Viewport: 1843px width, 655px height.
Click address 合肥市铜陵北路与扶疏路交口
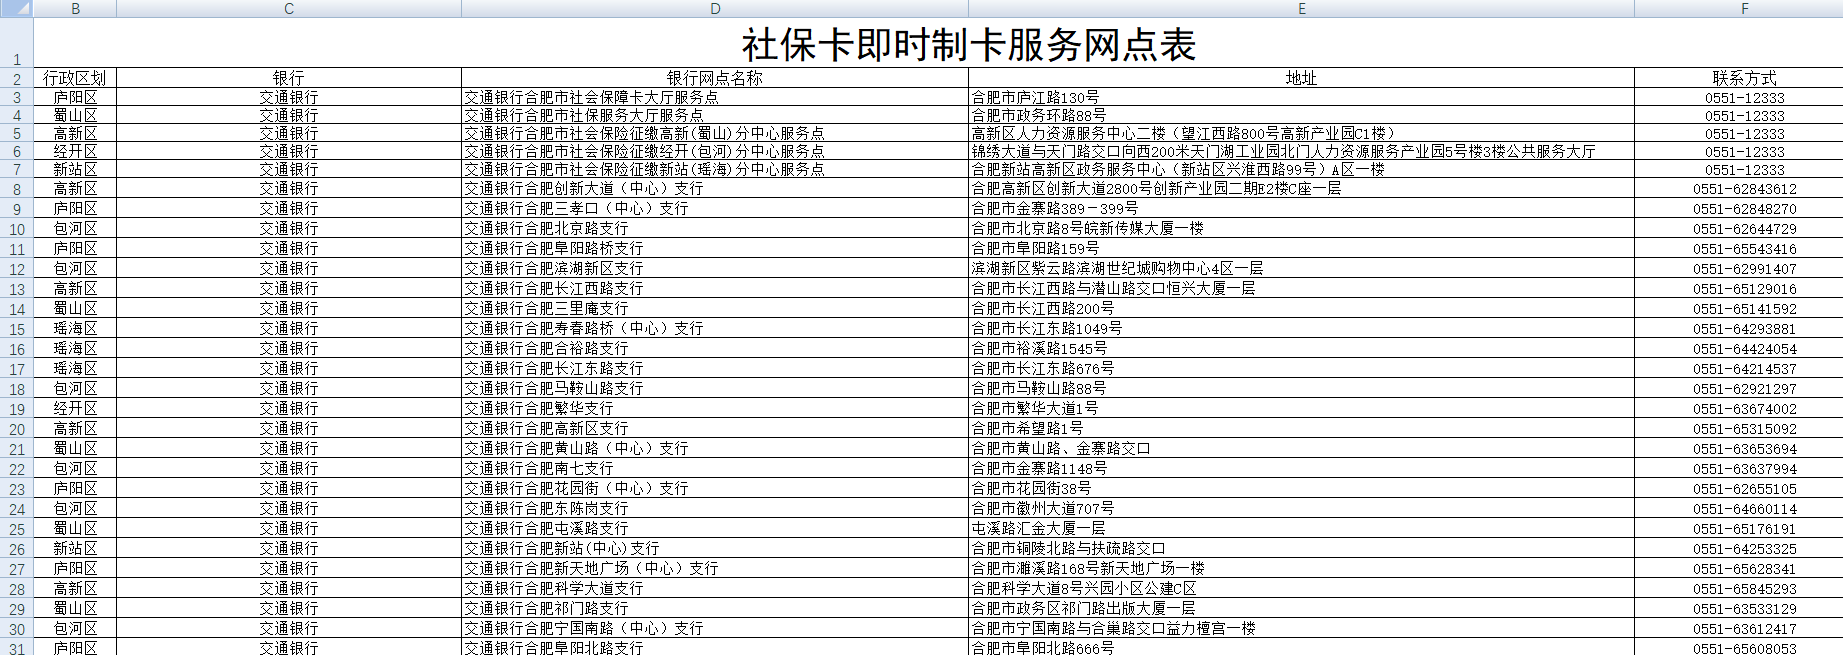[x=1302, y=548]
